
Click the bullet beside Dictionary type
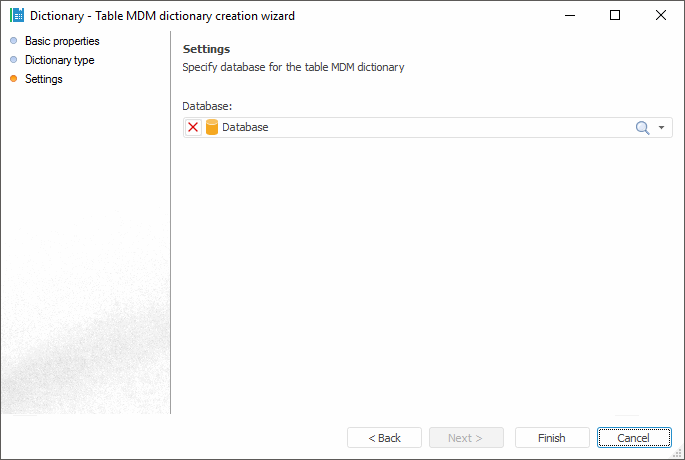13,60
